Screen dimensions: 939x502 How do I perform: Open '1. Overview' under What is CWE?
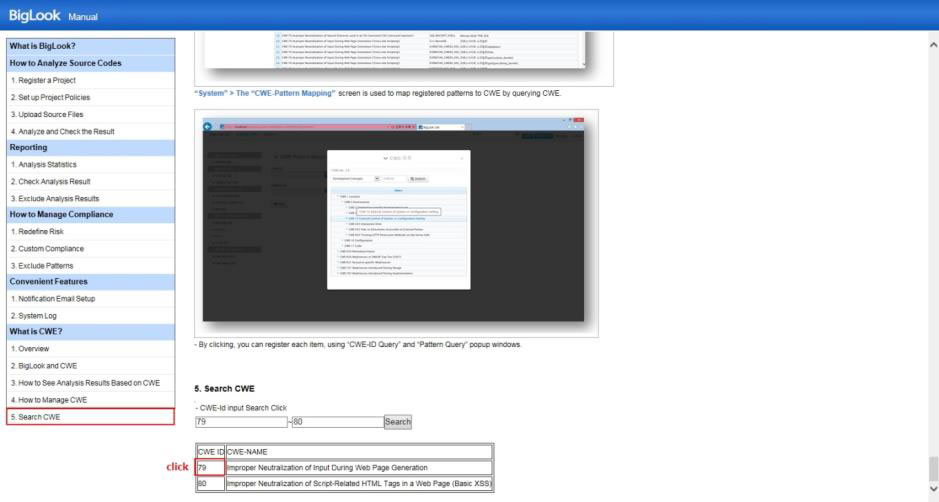click(x=90, y=349)
